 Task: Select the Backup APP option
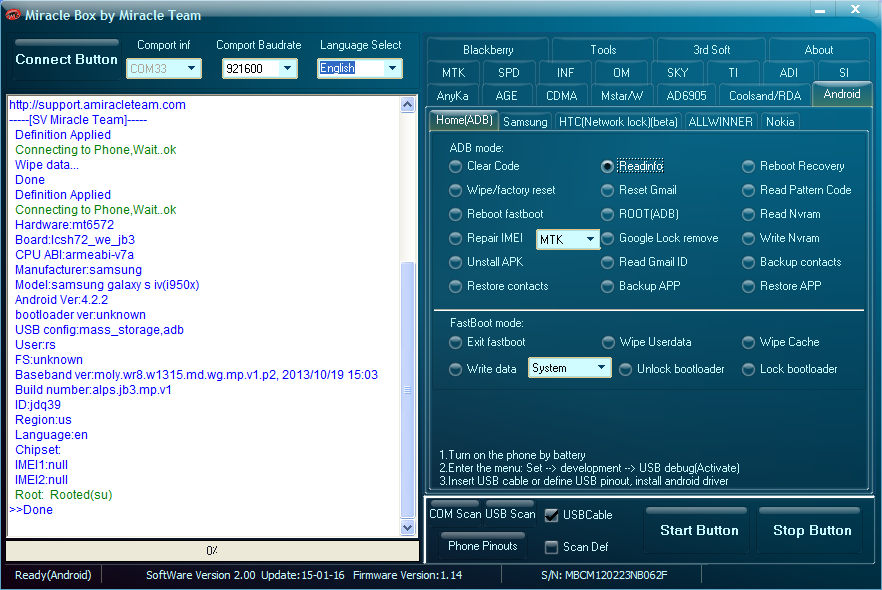pos(641,286)
